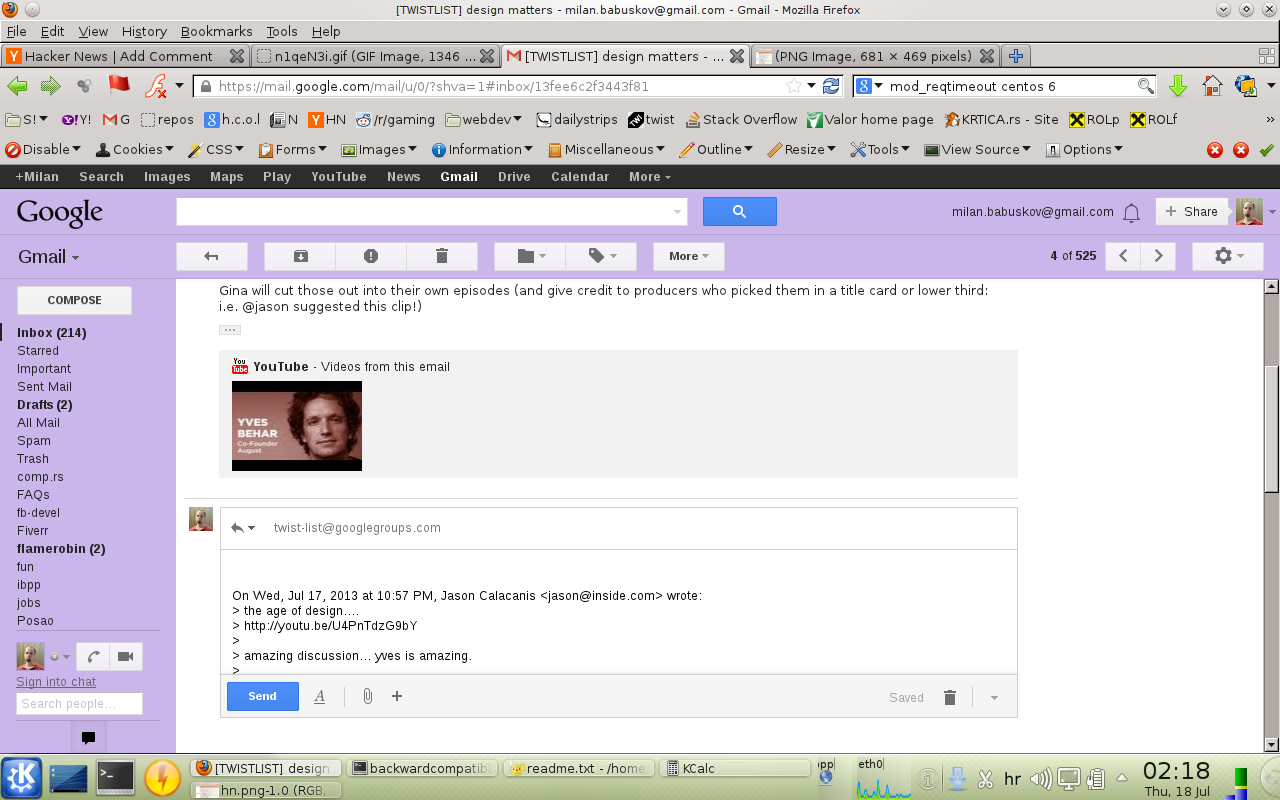Click the plus insert icon in reply

[x=397, y=696]
